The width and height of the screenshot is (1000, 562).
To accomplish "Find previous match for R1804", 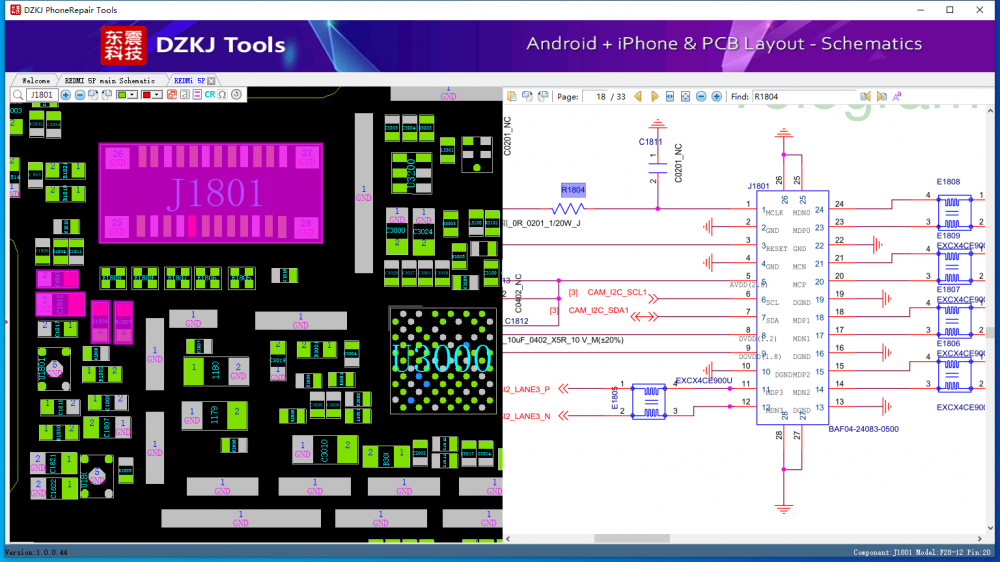I will pyautogui.click(x=867, y=97).
